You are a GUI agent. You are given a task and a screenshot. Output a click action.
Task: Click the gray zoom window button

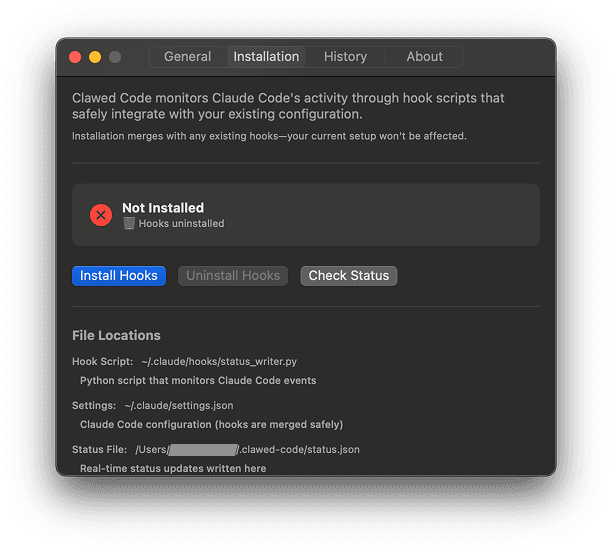coord(115,57)
